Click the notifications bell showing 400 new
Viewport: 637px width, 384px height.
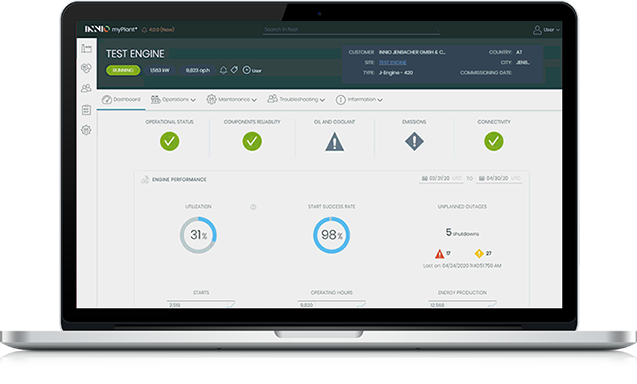158,30
